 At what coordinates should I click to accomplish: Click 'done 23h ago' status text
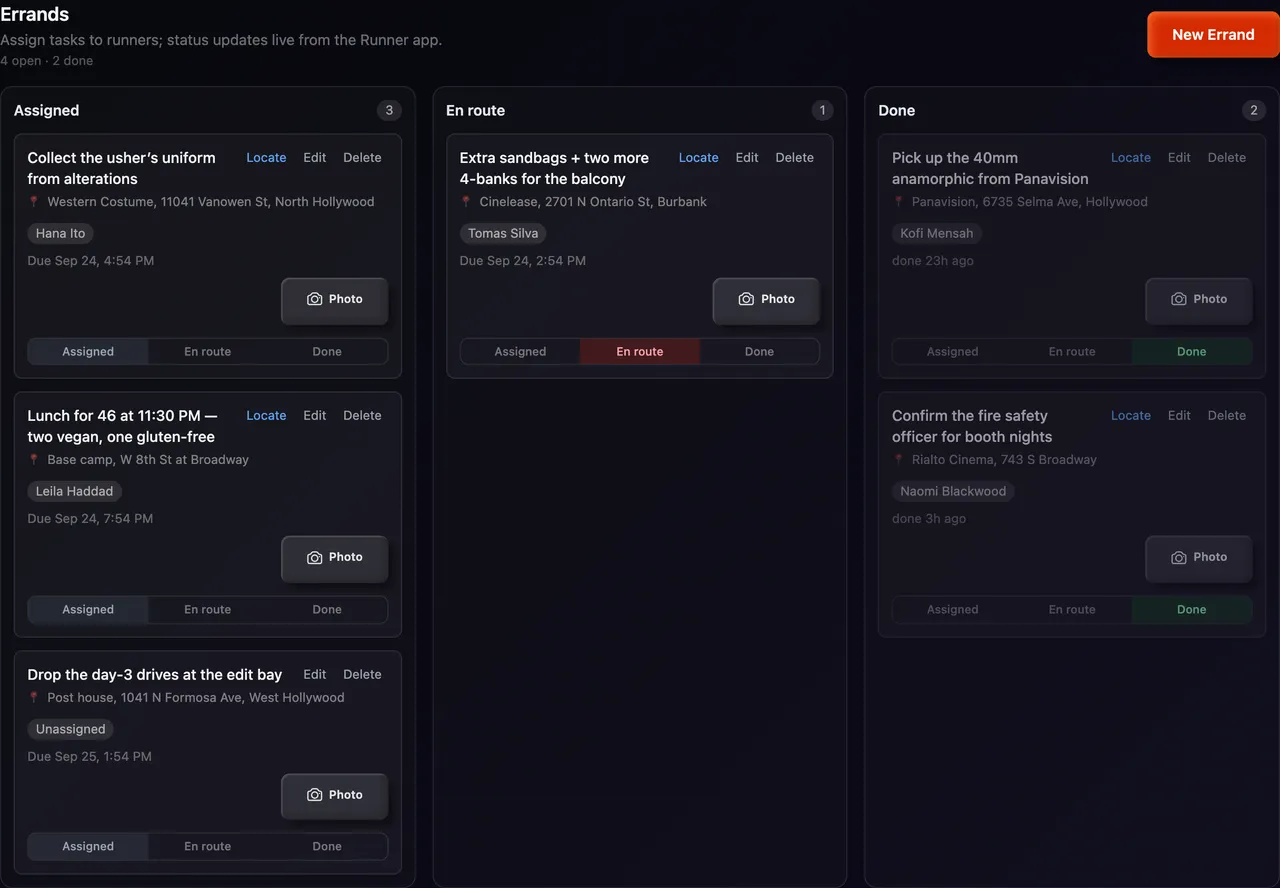point(933,261)
